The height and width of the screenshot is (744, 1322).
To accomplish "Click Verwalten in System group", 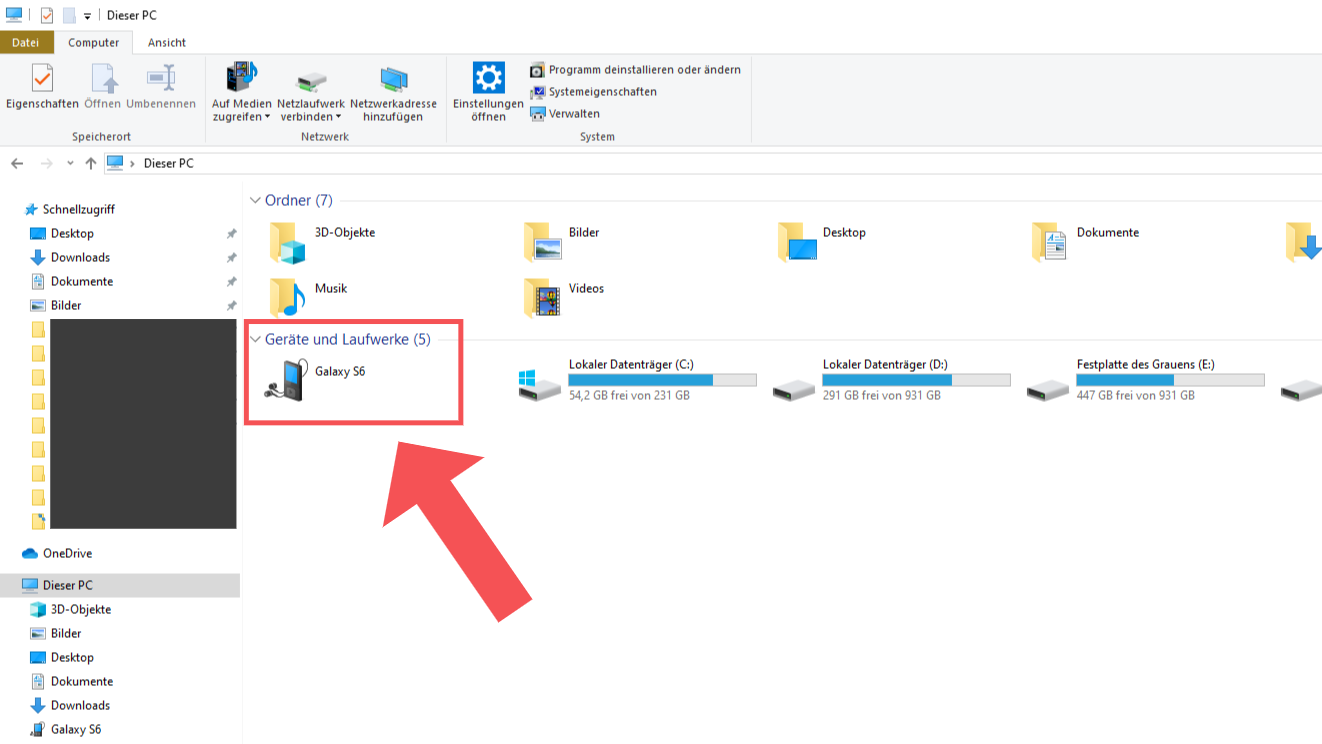I will tap(565, 114).
